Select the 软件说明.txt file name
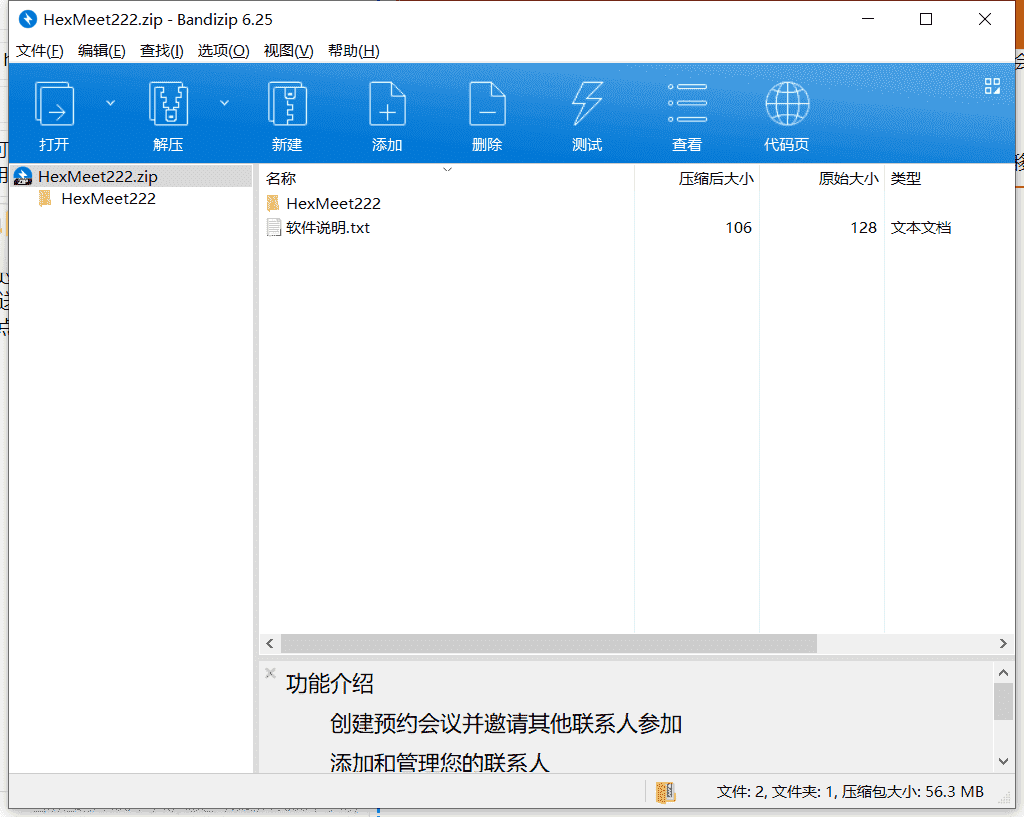Screen dimensions: 1024x817 [x=328, y=227]
